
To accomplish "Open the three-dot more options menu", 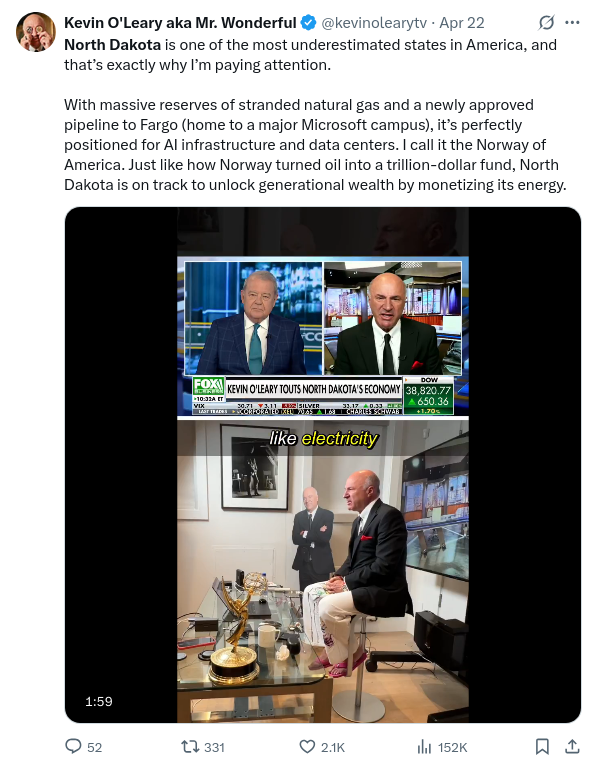I will [572, 23].
